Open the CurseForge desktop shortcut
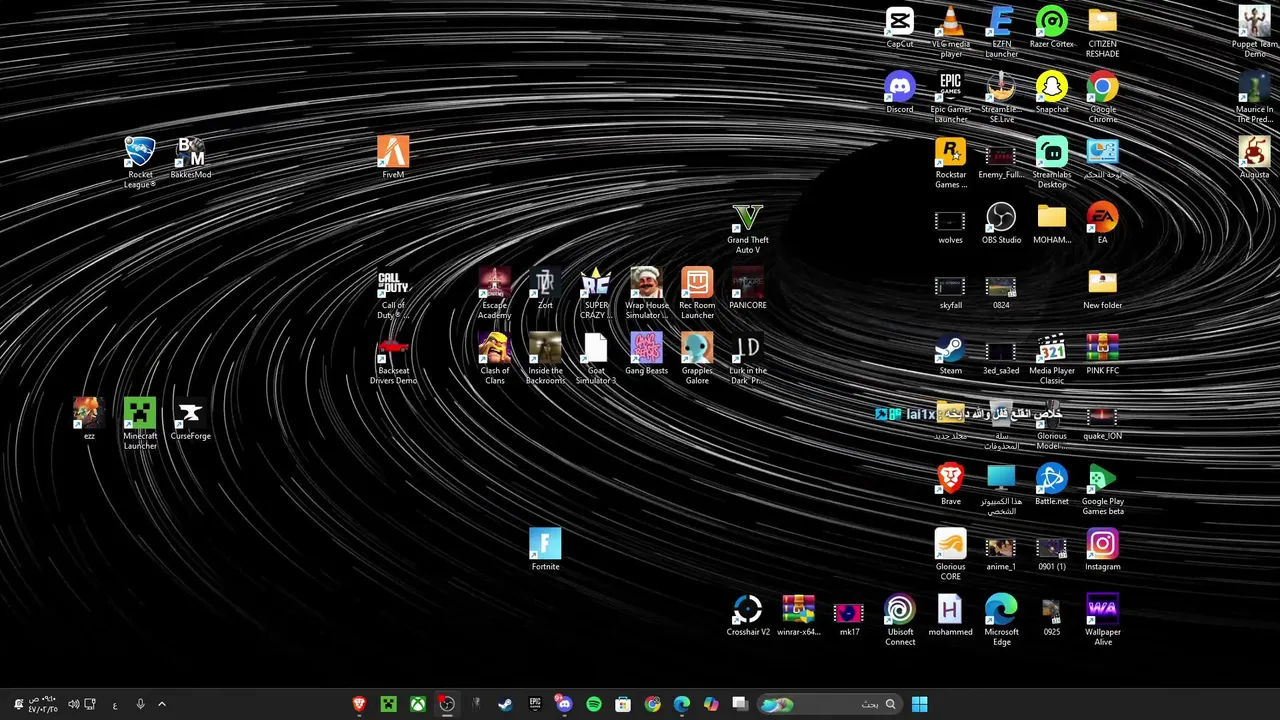This screenshot has width=1280, height=720. (x=190, y=420)
